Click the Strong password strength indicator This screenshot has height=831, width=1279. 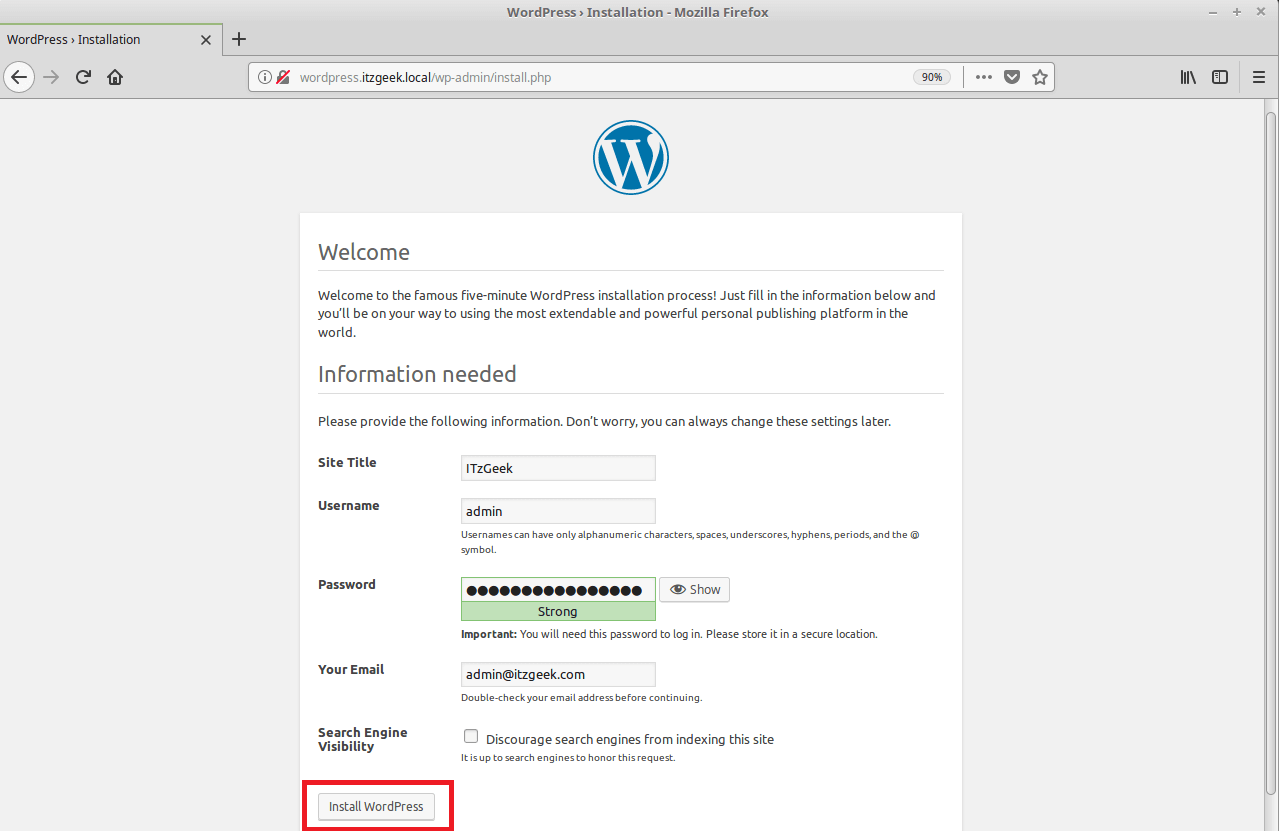click(558, 612)
